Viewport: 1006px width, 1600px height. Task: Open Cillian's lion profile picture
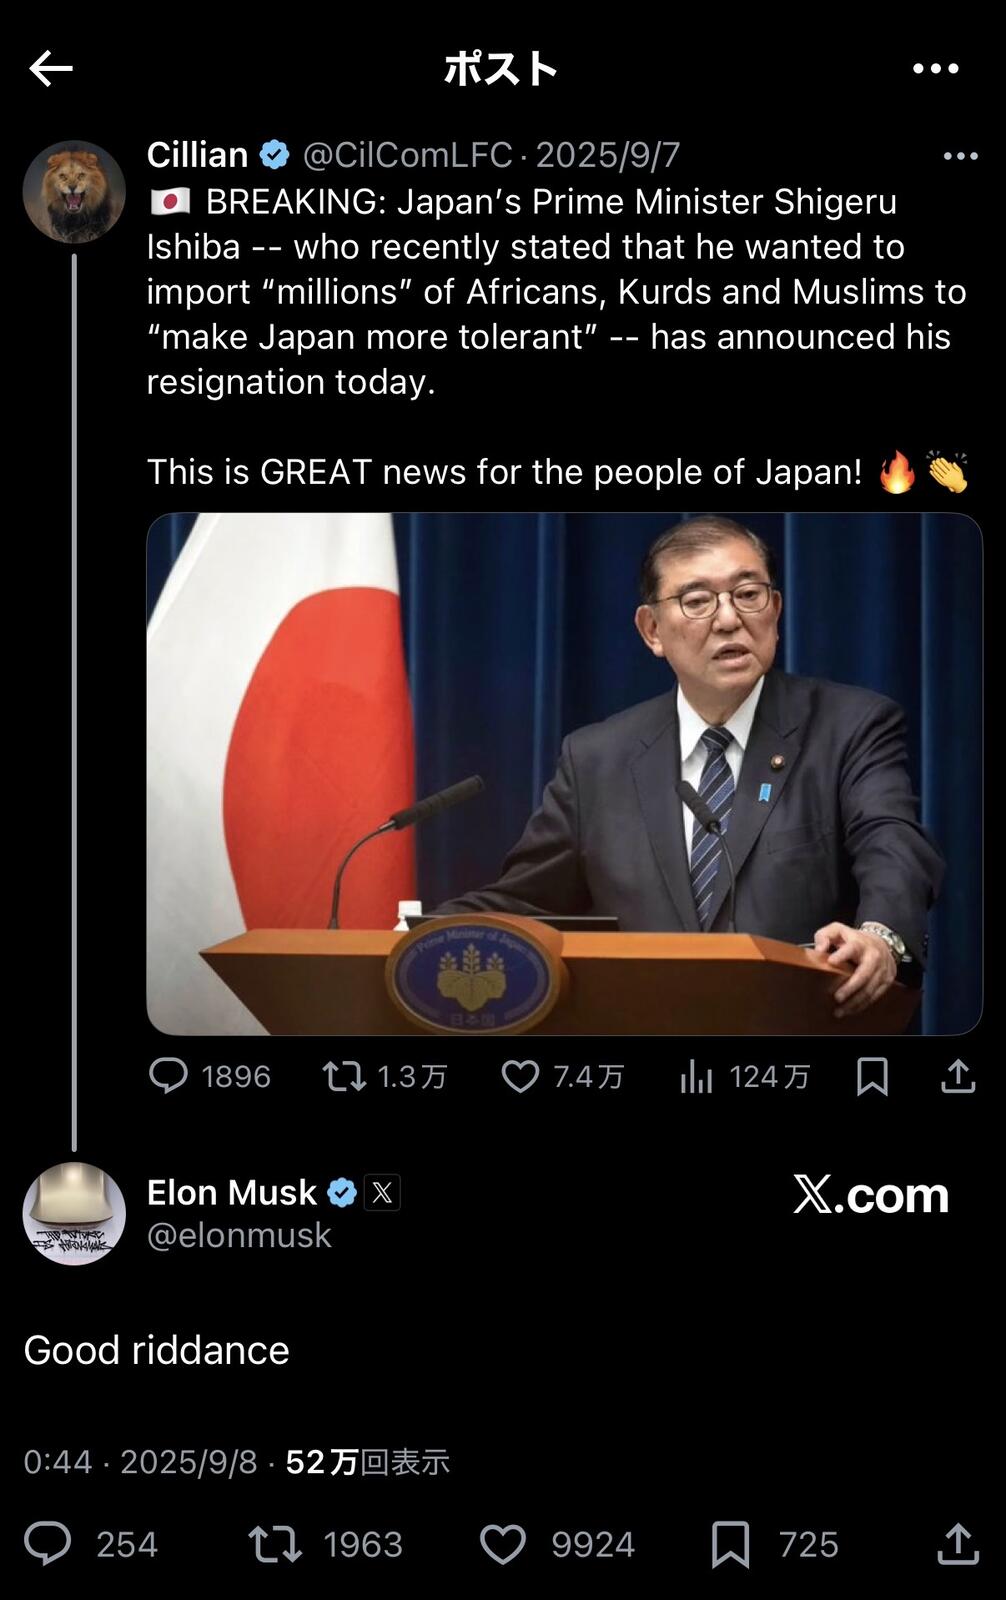pyautogui.click(x=74, y=192)
